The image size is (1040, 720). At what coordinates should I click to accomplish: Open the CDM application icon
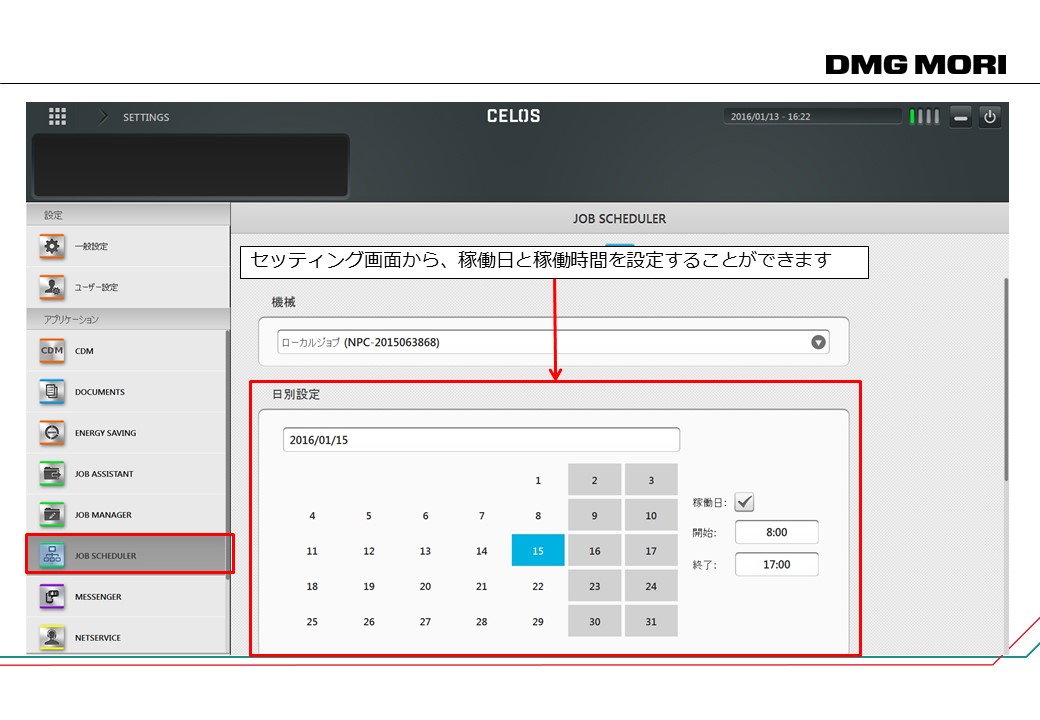[52, 351]
